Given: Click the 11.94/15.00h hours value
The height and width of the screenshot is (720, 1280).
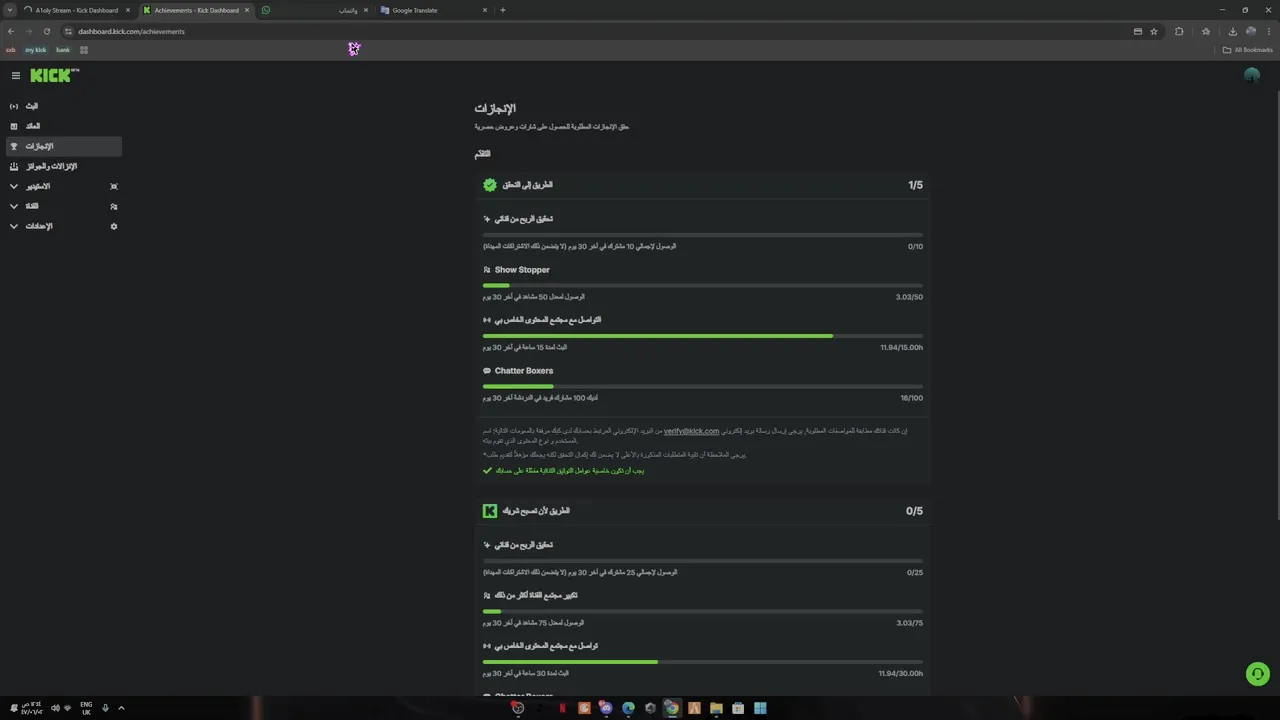Looking at the screenshot, I should point(901,348).
